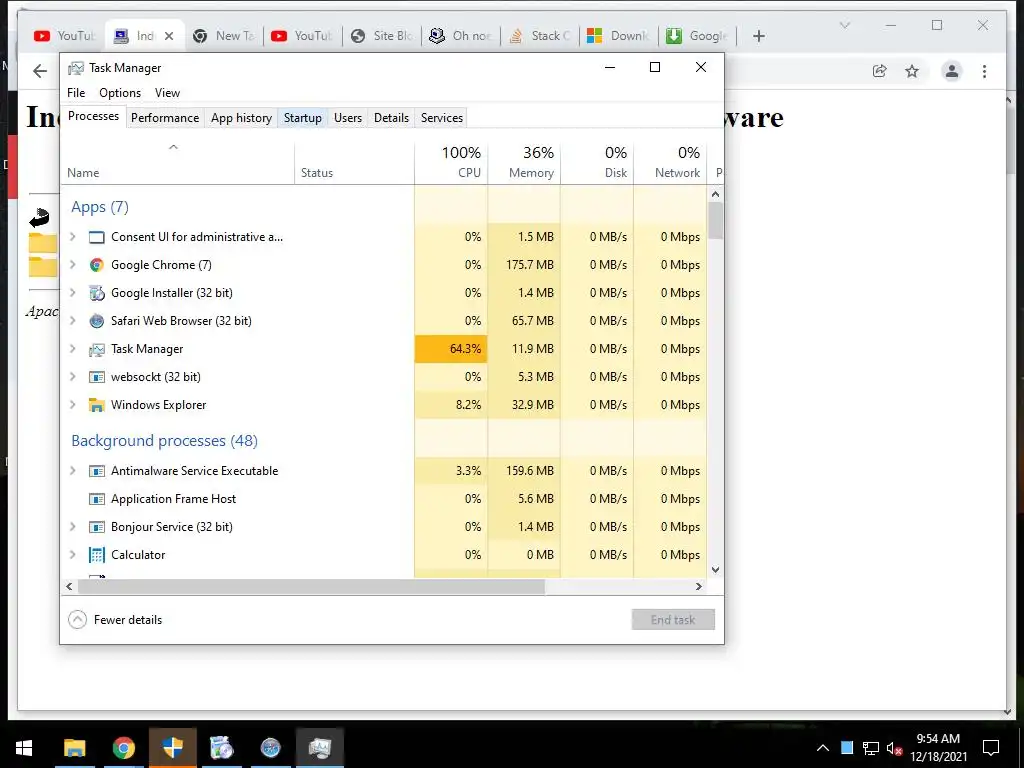The image size is (1024, 768).
Task: Switch to the Stack Chrome tab
Action: click(539, 36)
